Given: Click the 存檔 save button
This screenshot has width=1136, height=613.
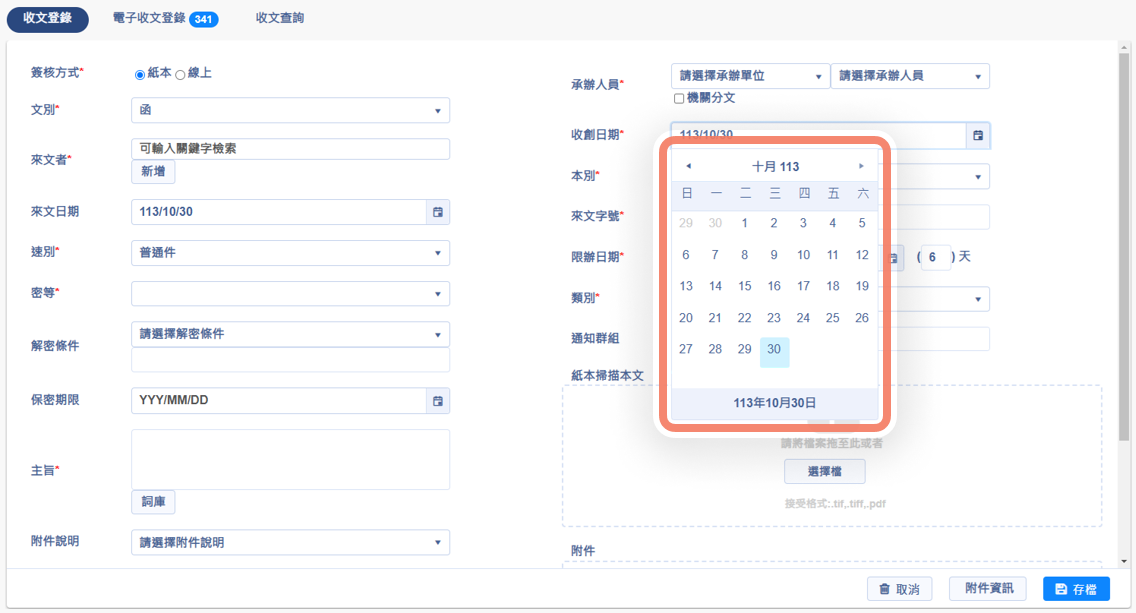Looking at the screenshot, I should [1075, 589].
